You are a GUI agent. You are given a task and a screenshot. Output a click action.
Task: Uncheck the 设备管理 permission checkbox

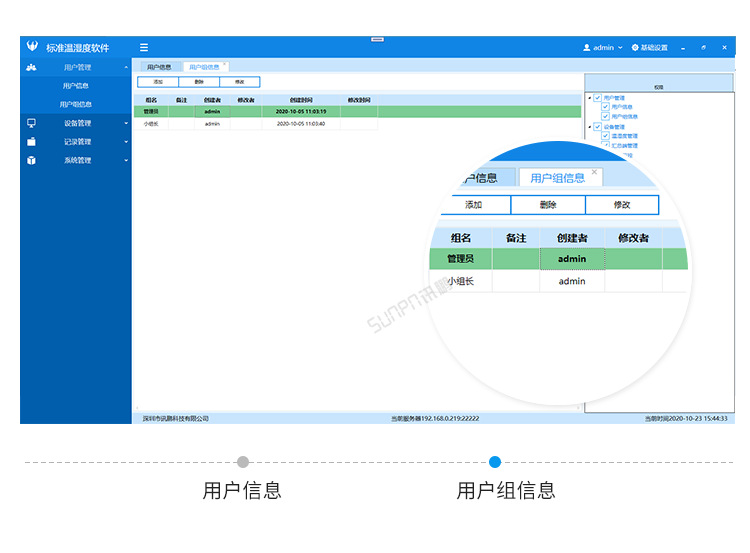pyautogui.click(x=597, y=127)
